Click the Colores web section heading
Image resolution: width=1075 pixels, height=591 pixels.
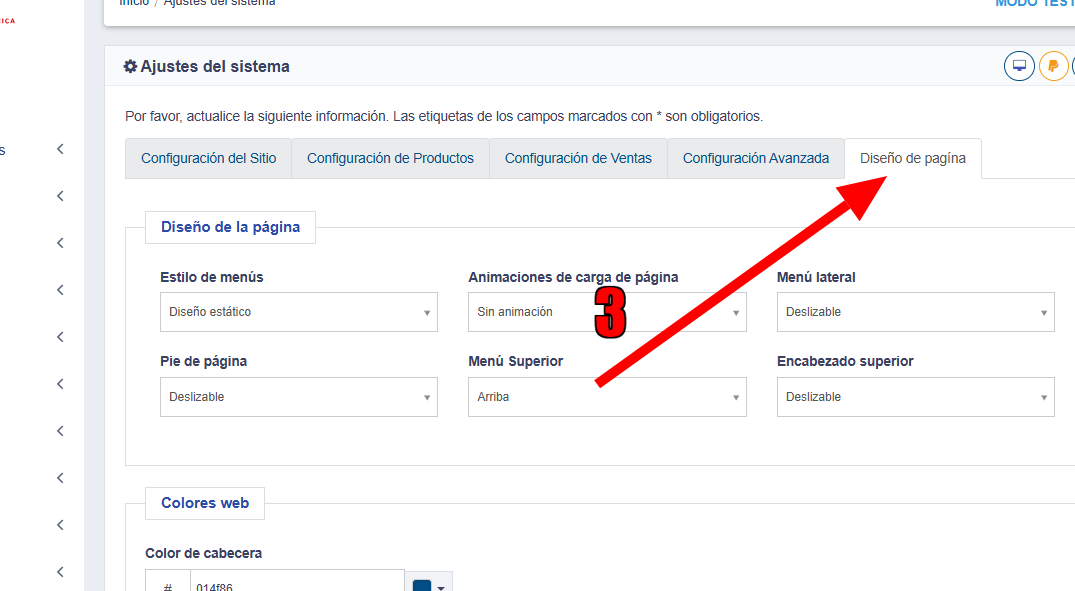(x=205, y=503)
